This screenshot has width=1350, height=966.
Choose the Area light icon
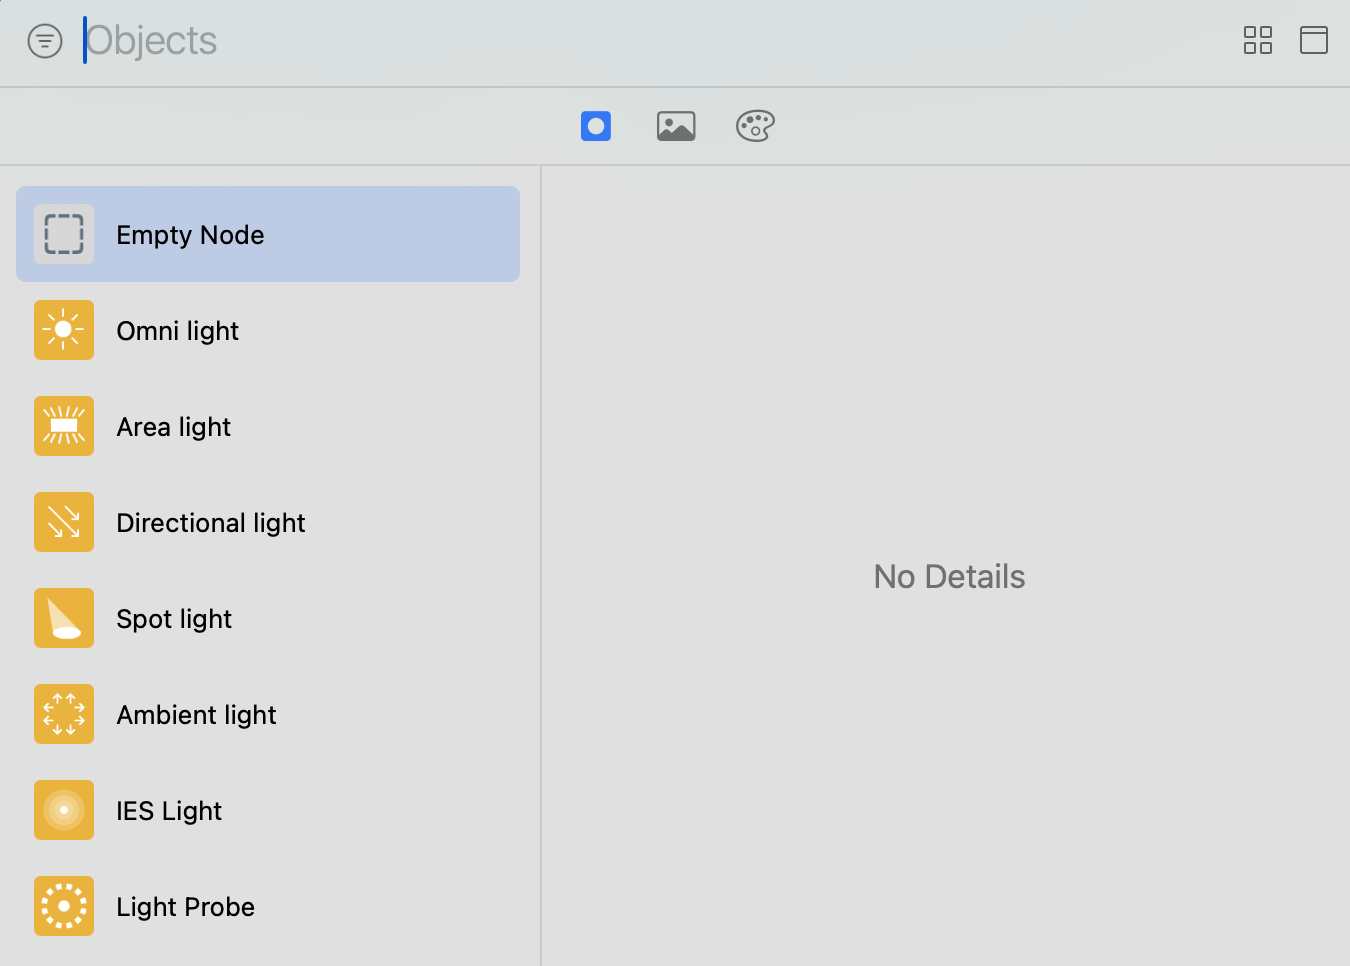64,426
